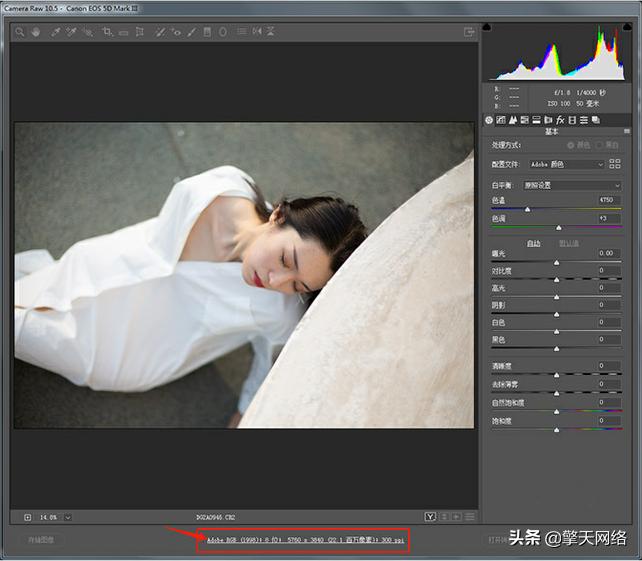642x561 pixels.
Task: Select the Crop tool
Action: click(107, 32)
